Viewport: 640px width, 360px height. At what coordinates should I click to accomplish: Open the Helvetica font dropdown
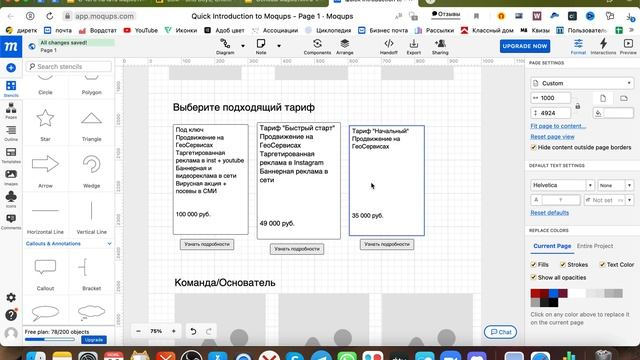pyautogui.click(x=562, y=185)
